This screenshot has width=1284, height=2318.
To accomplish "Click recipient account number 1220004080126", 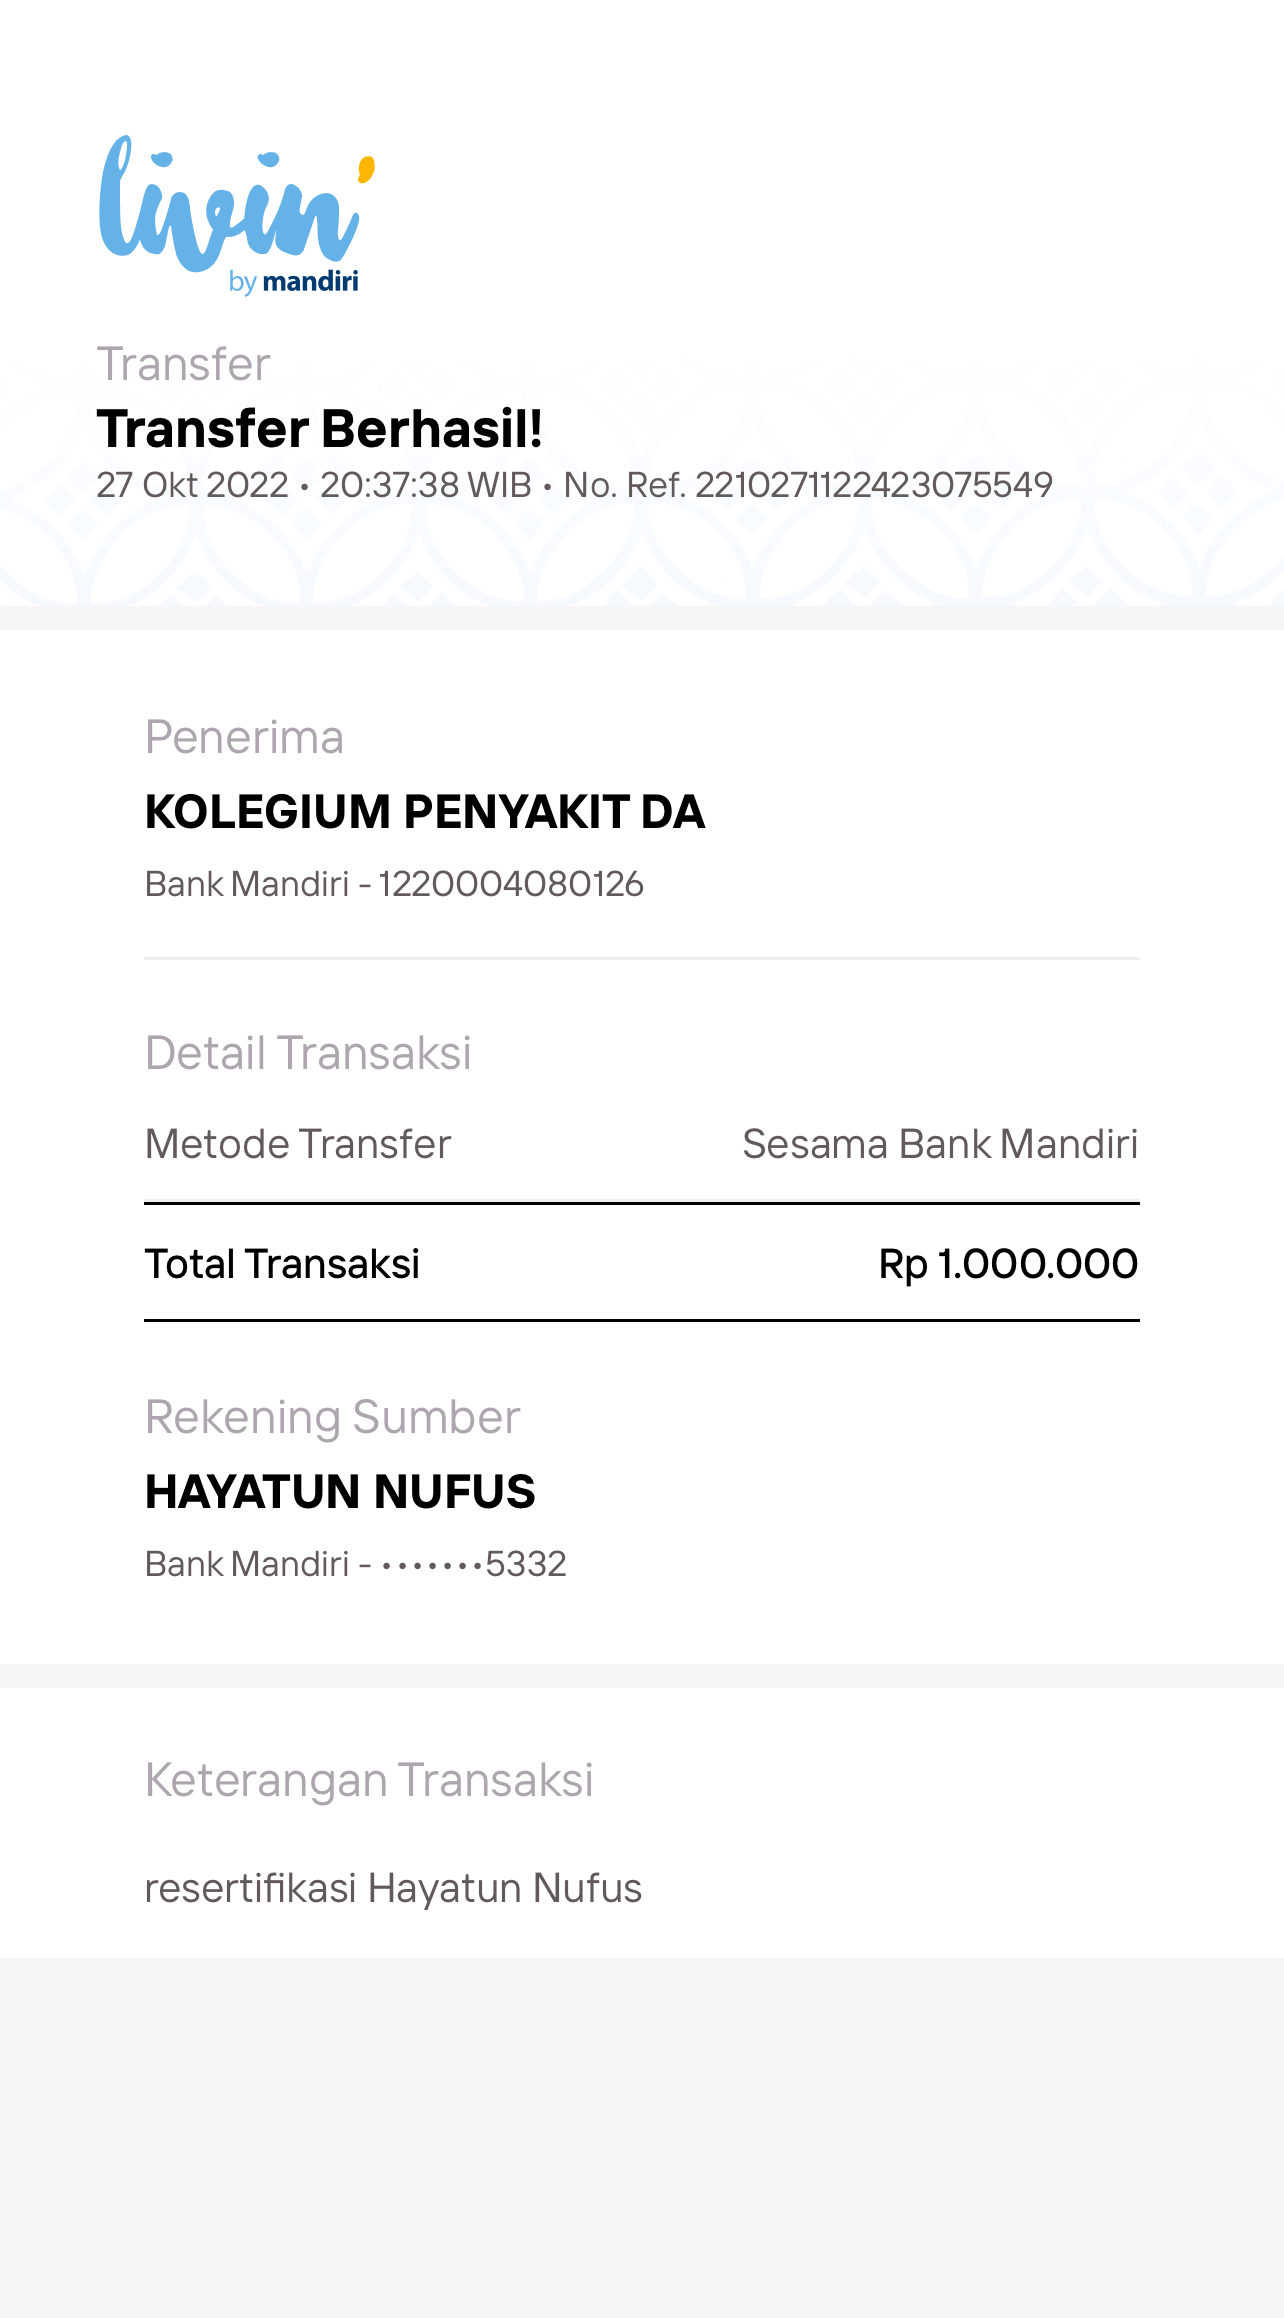I will click(511, 884).
